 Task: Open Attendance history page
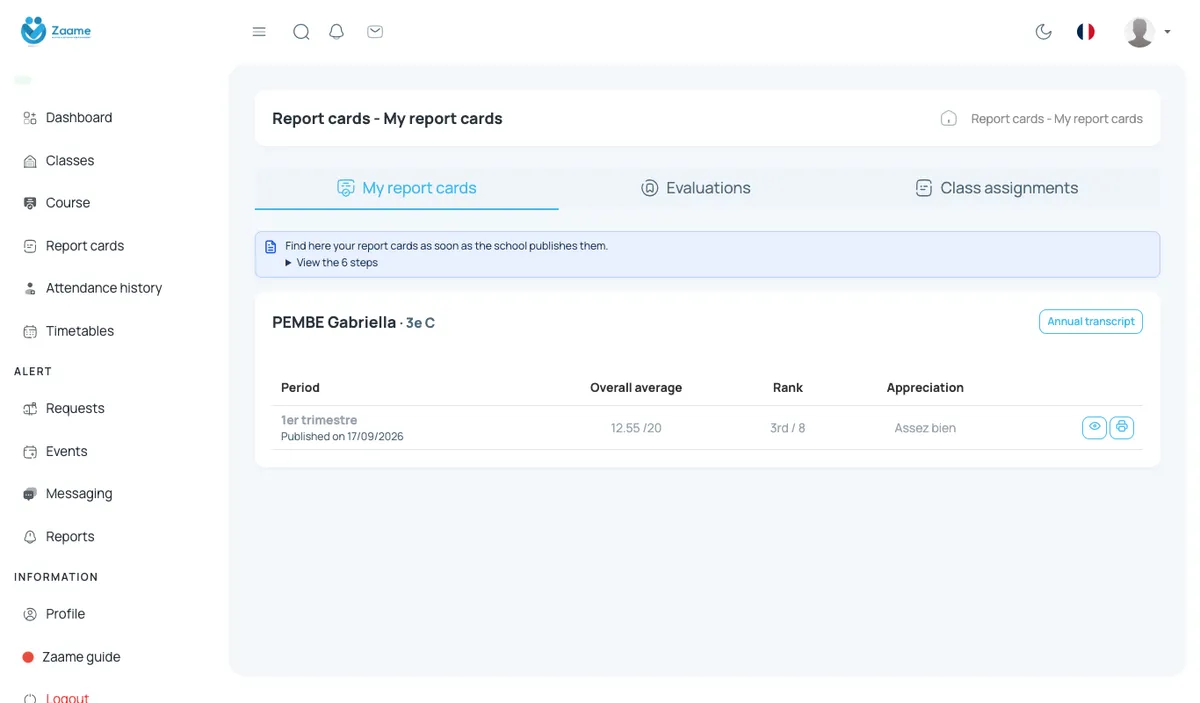[x=92, y=288]
